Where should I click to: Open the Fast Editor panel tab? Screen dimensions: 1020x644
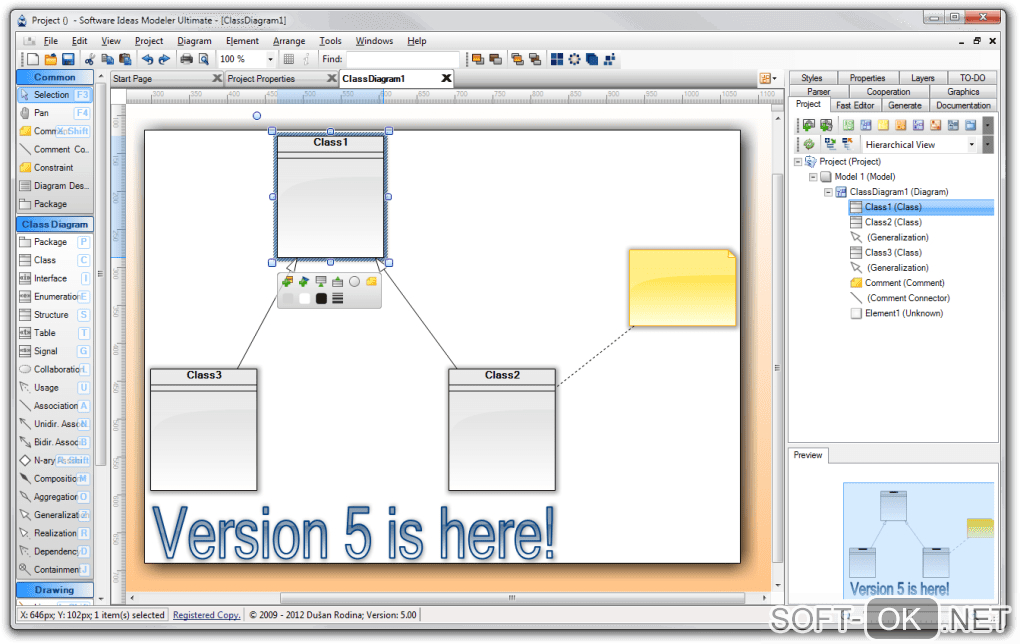tap(855, 105)
